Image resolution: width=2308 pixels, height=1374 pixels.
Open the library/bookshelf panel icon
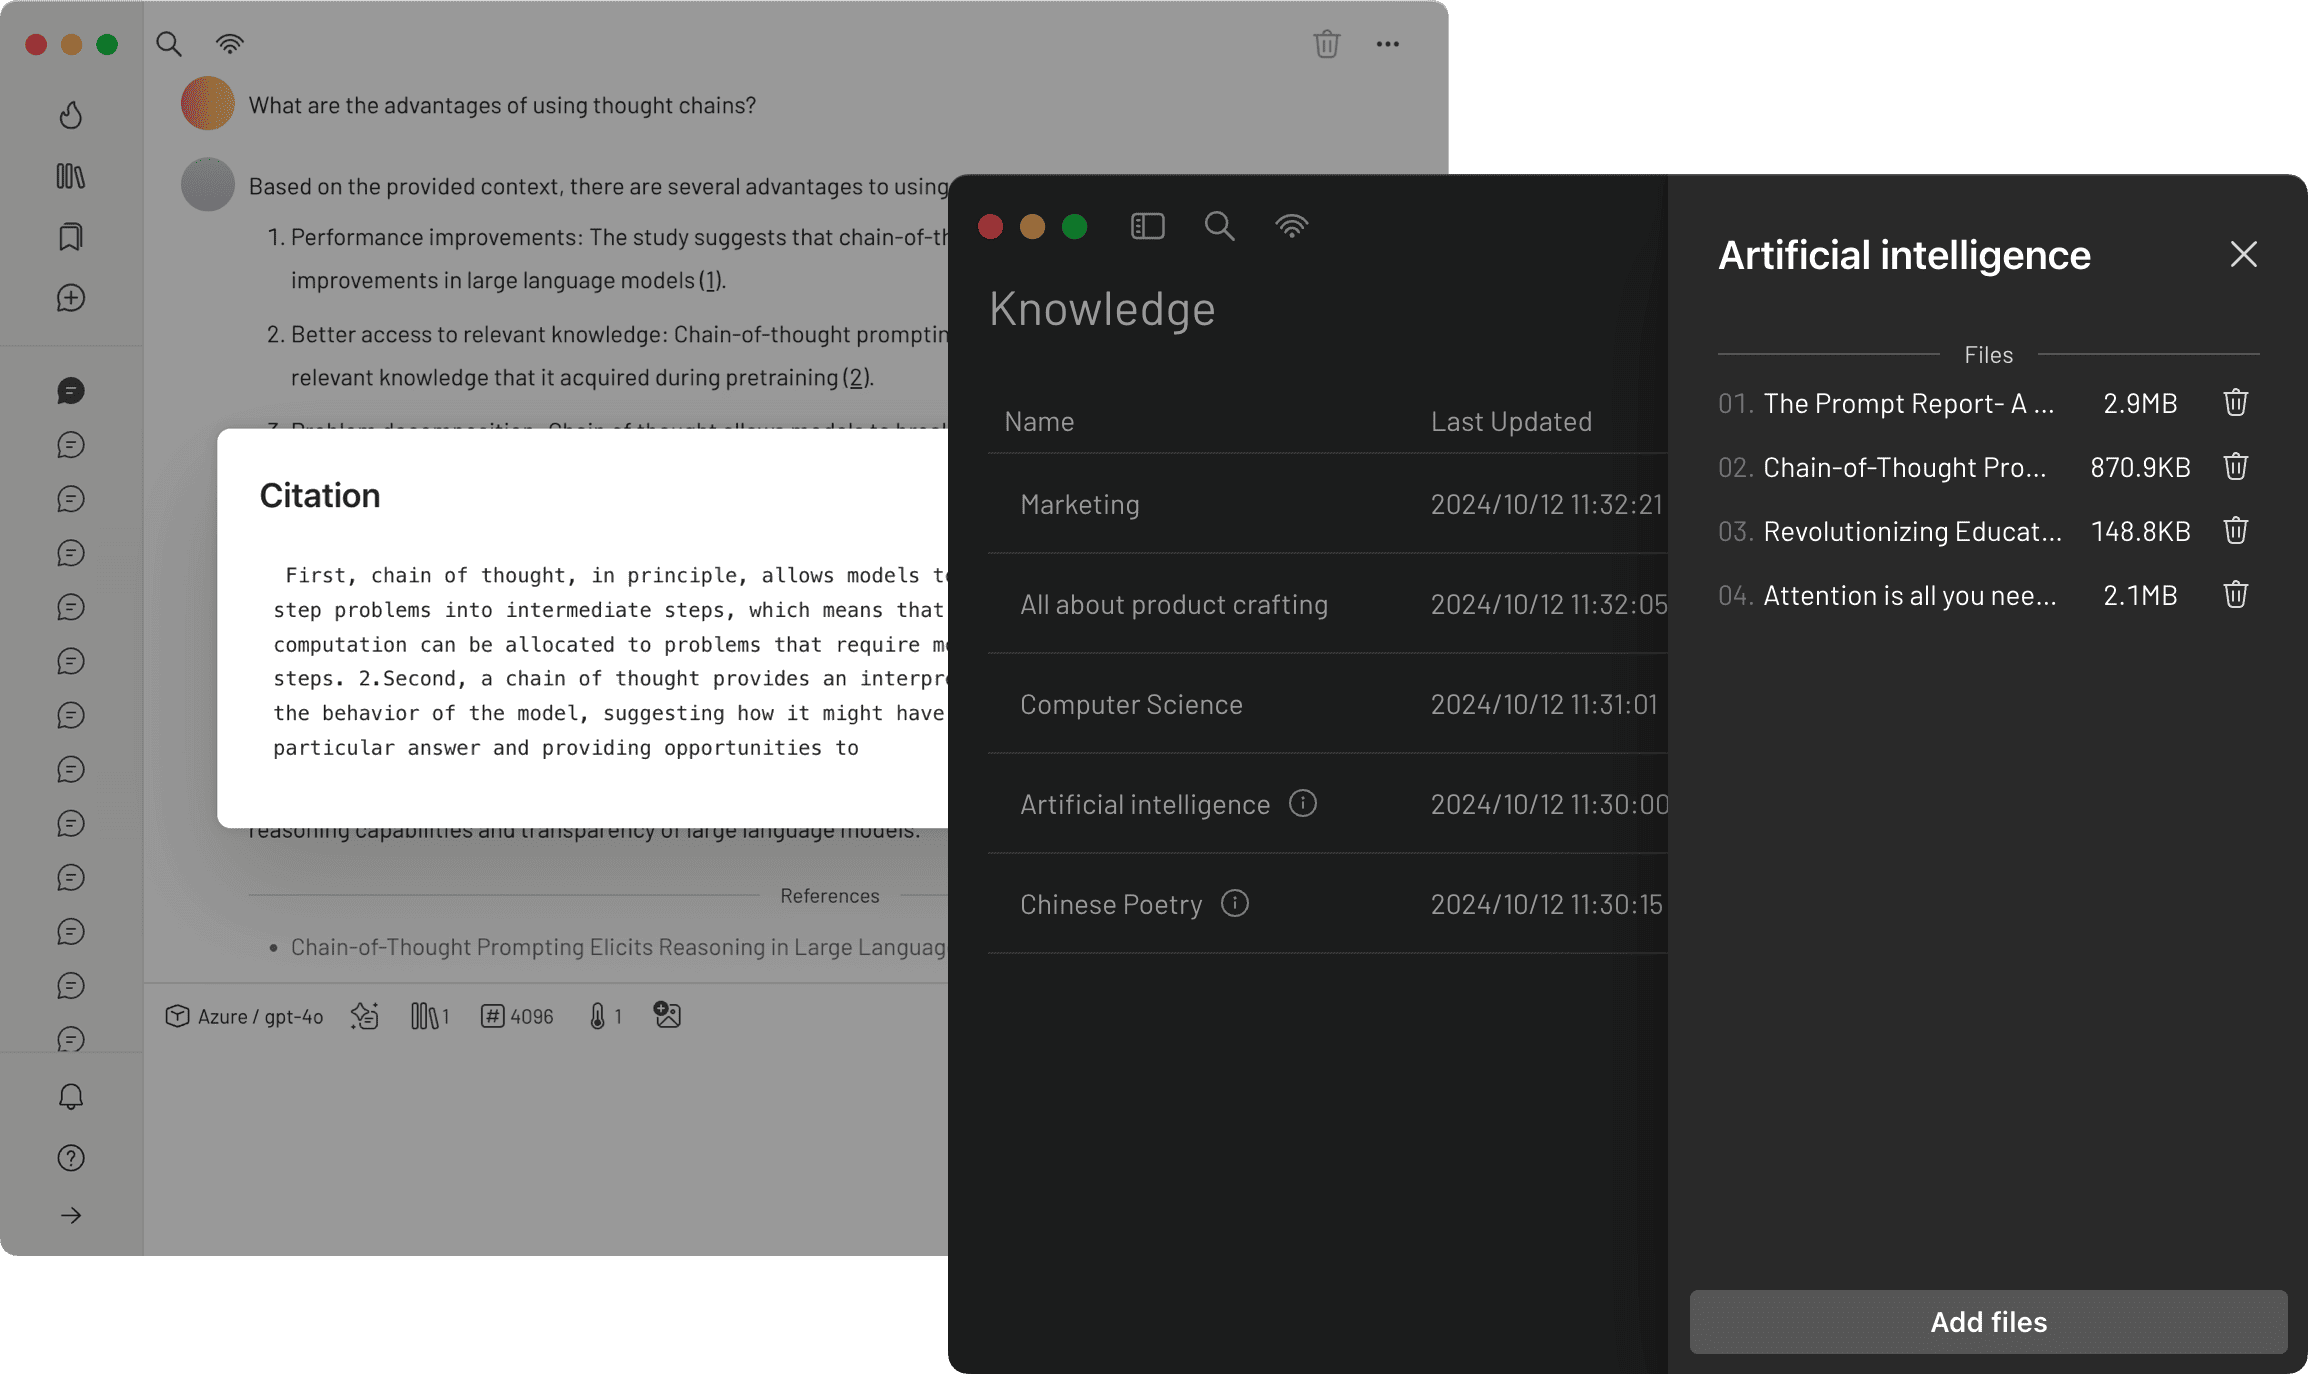[x=72, y=175]
